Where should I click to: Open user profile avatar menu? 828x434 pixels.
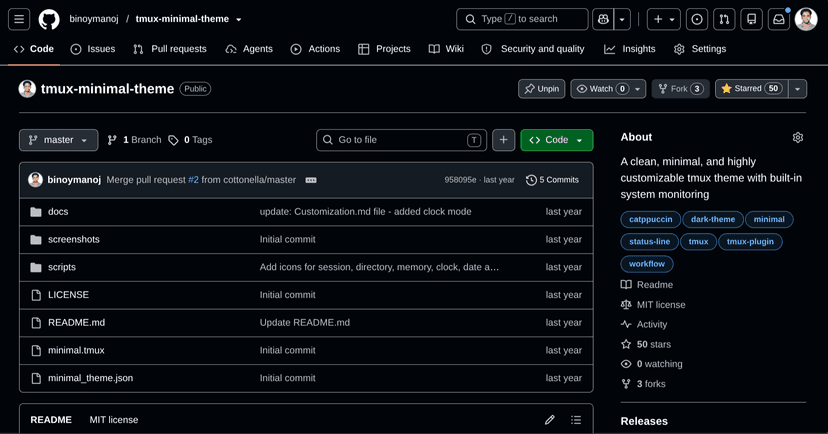[x=806, y=20]
